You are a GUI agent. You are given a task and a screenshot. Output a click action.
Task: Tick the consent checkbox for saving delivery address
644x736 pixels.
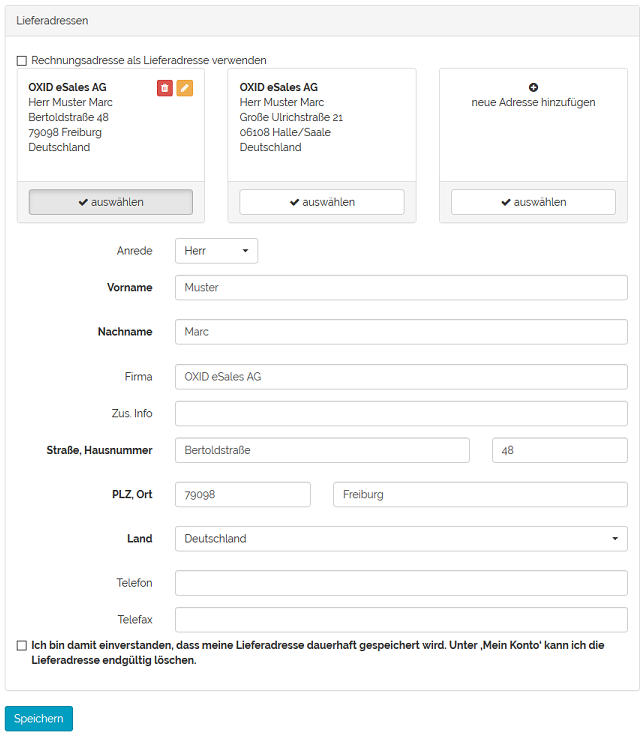[22, 646]
